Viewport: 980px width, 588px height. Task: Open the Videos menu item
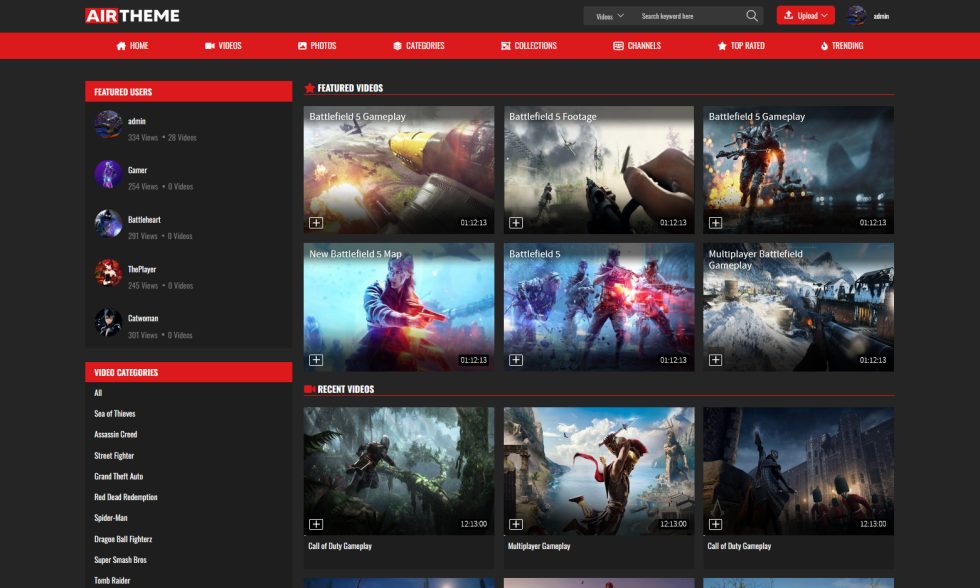pyautogui.click(x=223, y=46)
